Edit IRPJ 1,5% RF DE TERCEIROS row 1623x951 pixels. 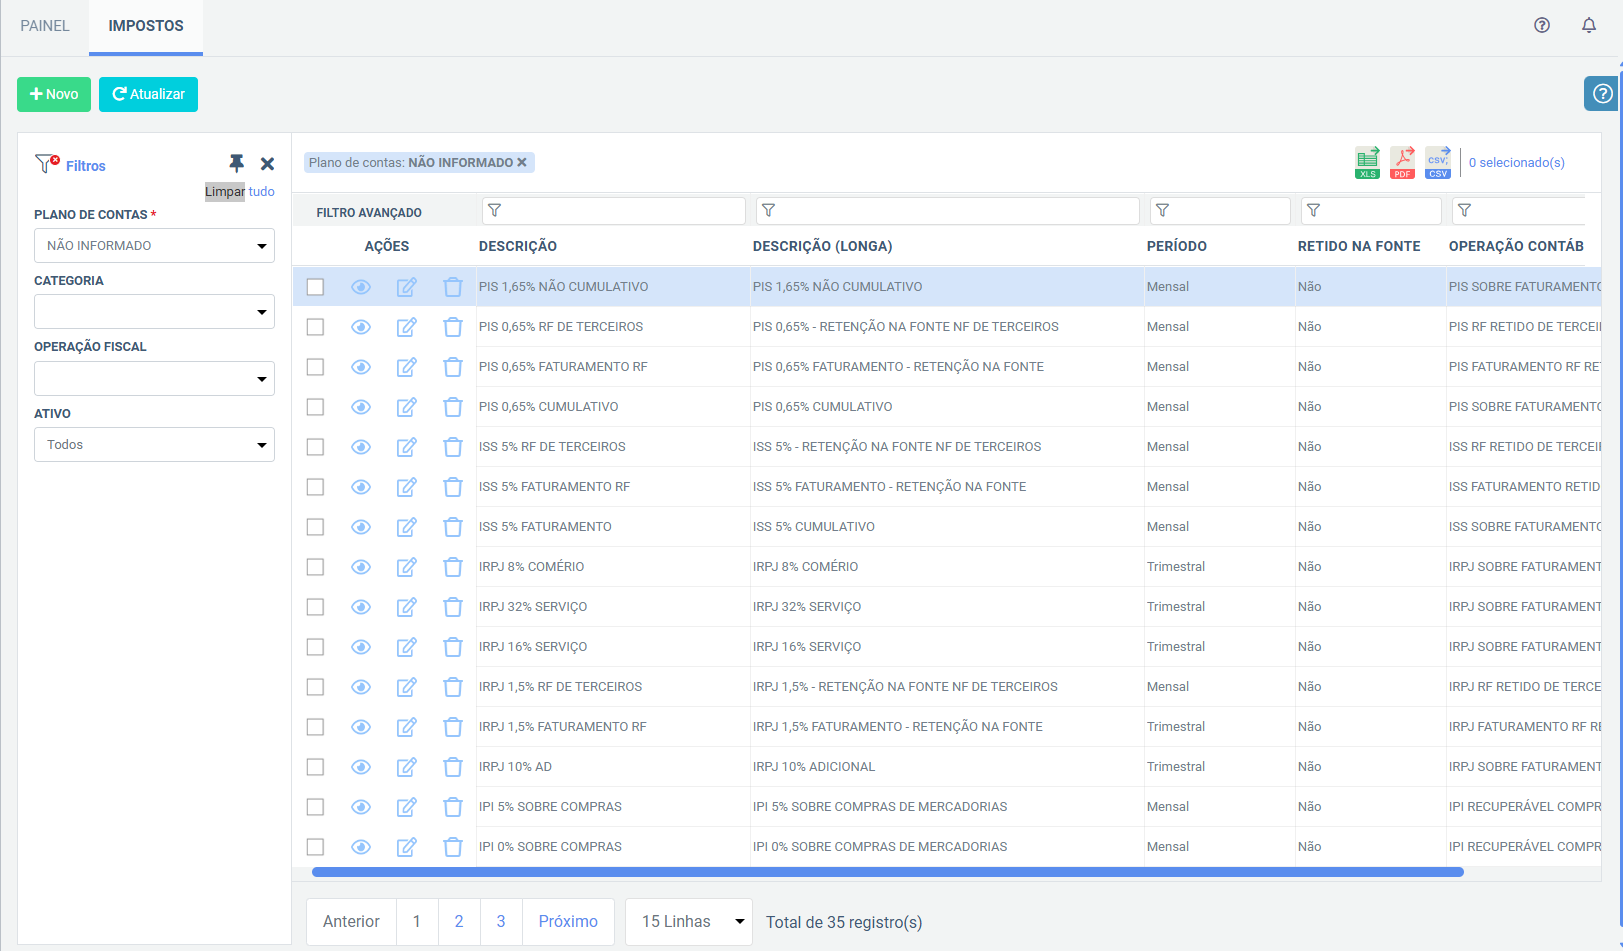coord(406,687)
